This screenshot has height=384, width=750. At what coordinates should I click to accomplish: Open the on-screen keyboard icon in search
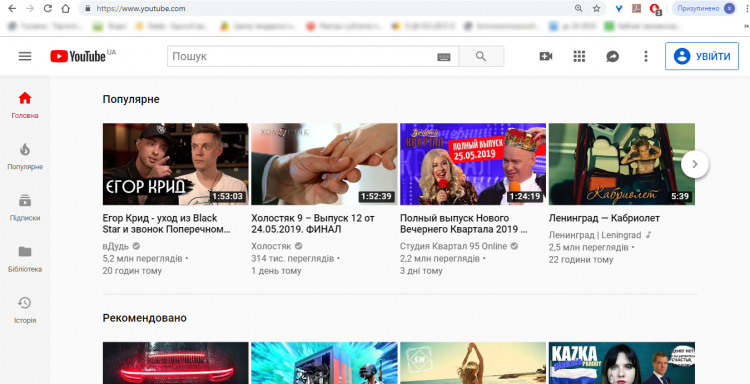(x=444, y=57)
